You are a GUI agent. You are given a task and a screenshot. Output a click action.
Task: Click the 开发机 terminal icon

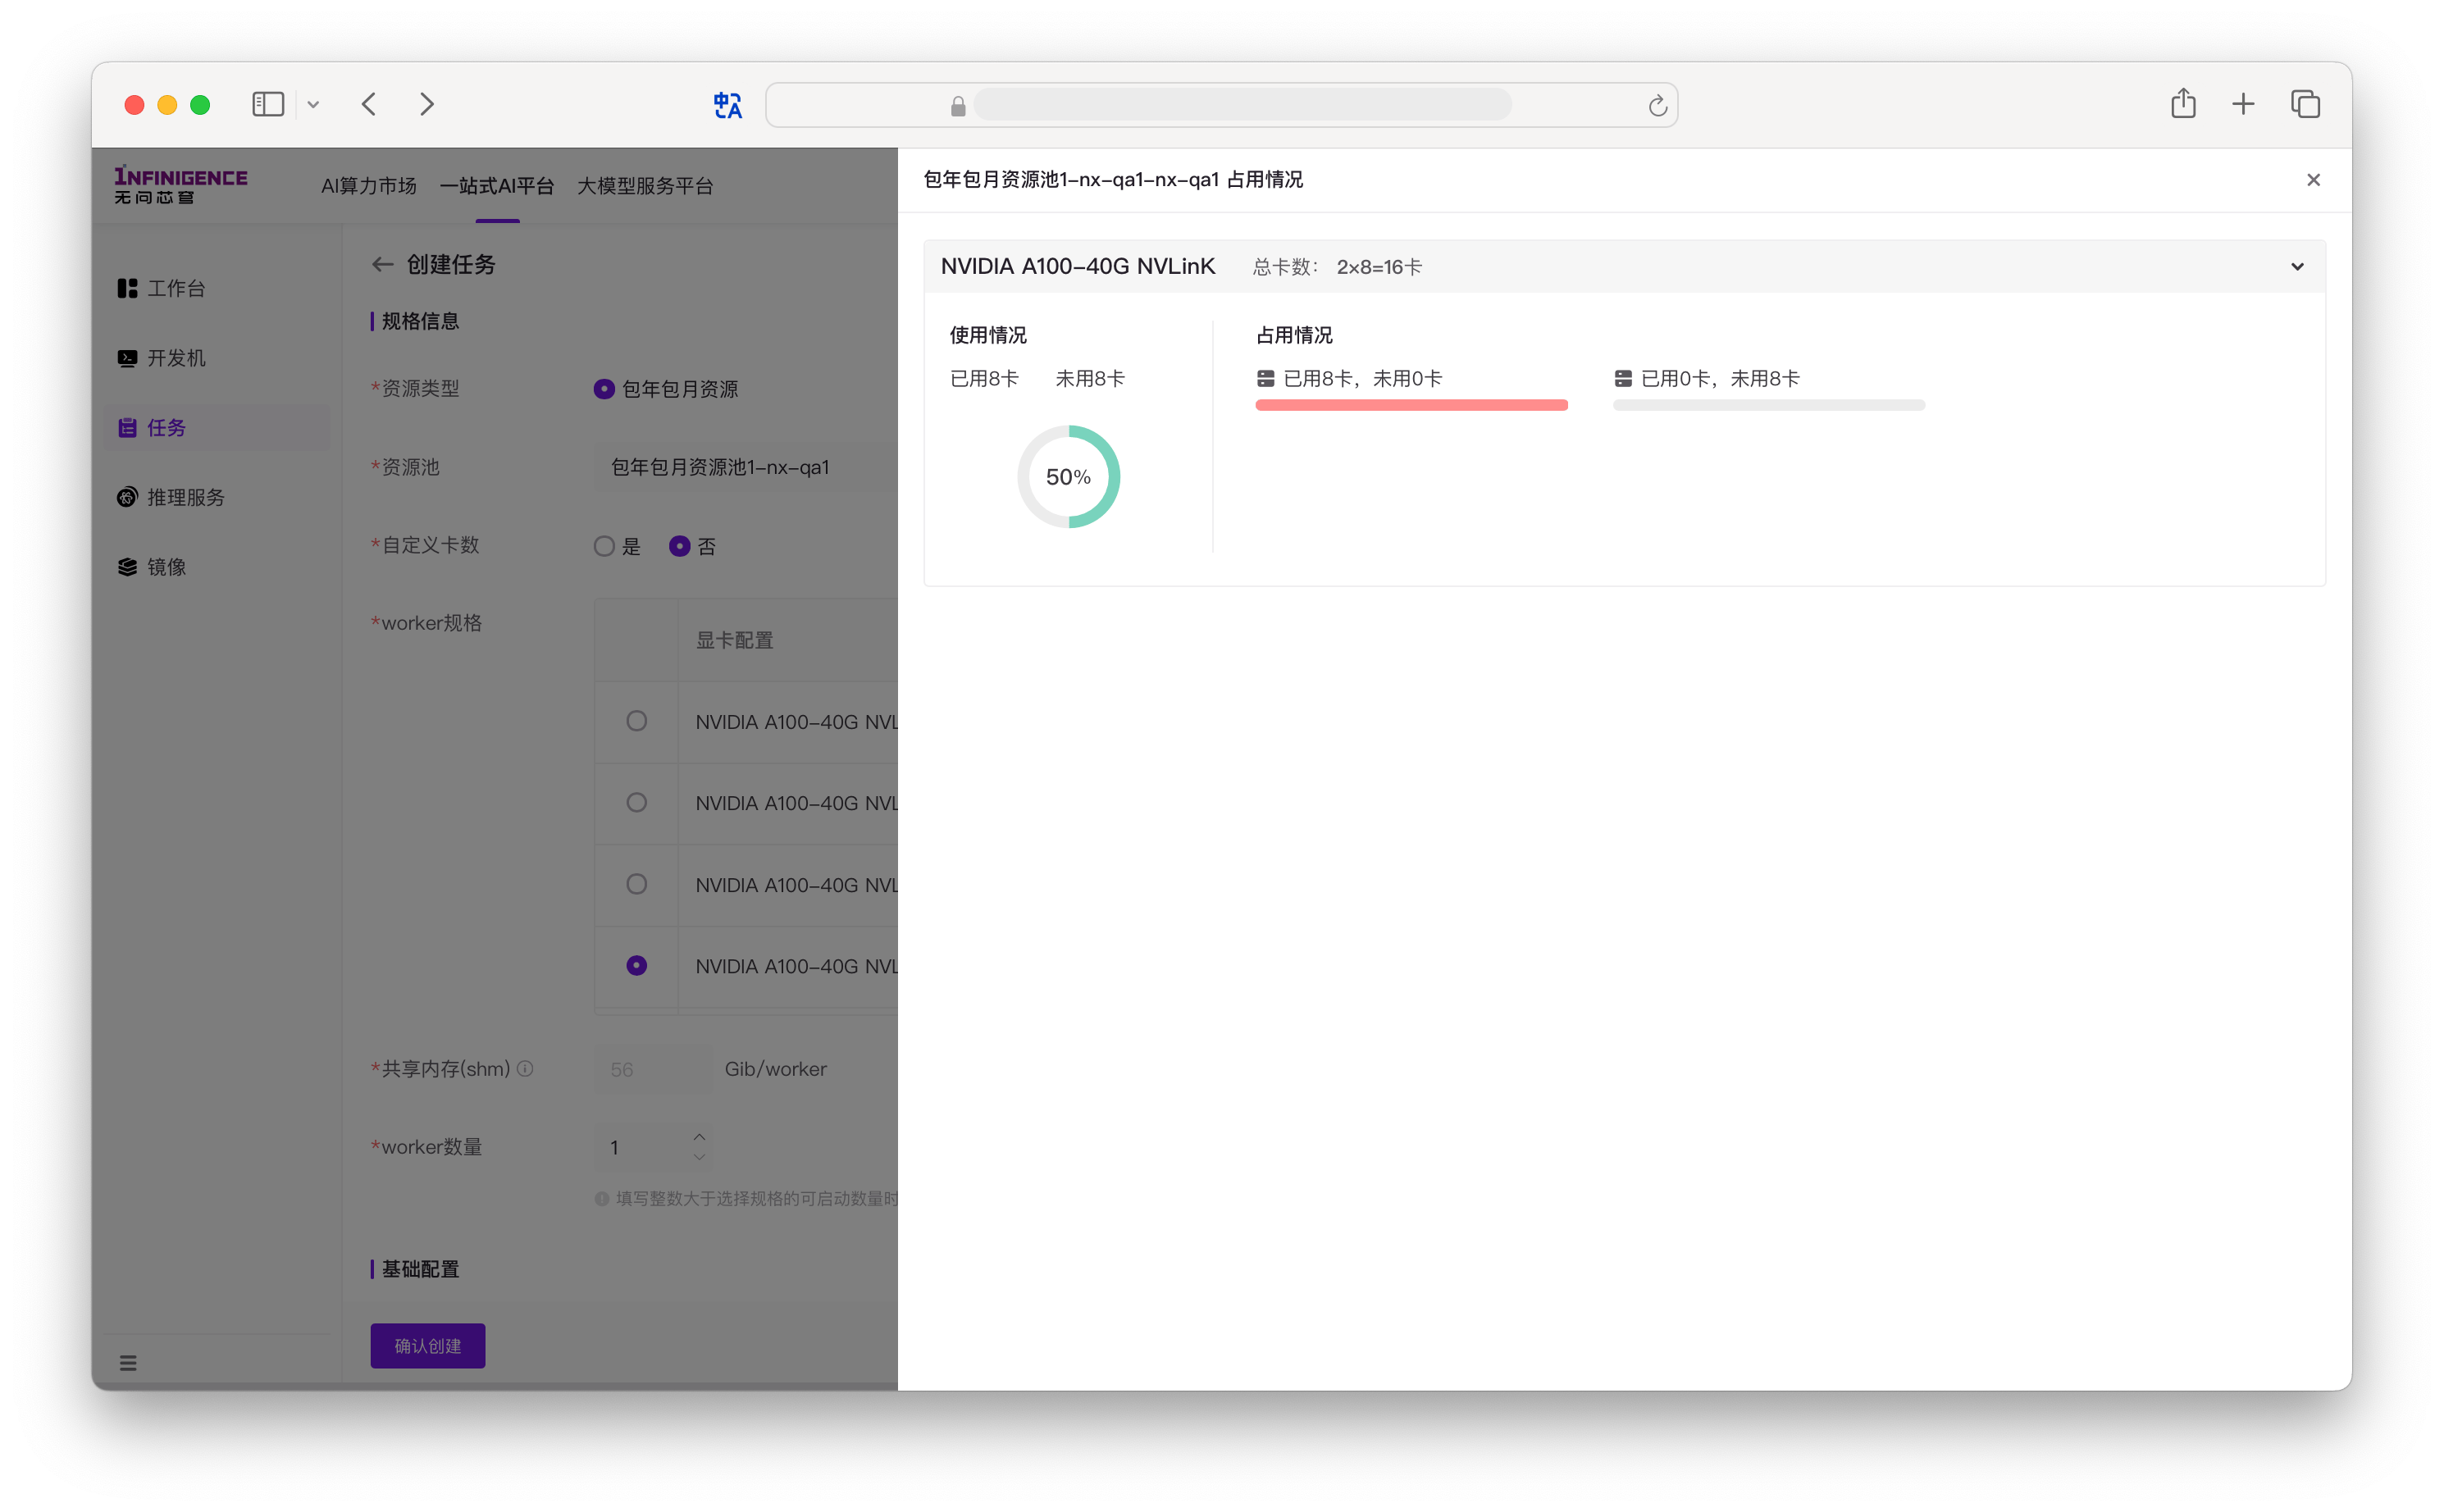(127, 358)
